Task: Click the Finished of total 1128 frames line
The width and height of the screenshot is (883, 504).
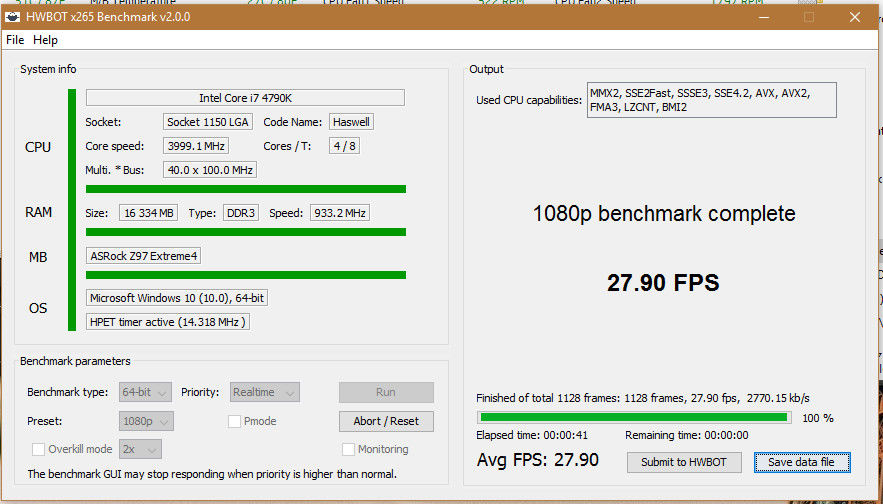Action: [643, 398]
